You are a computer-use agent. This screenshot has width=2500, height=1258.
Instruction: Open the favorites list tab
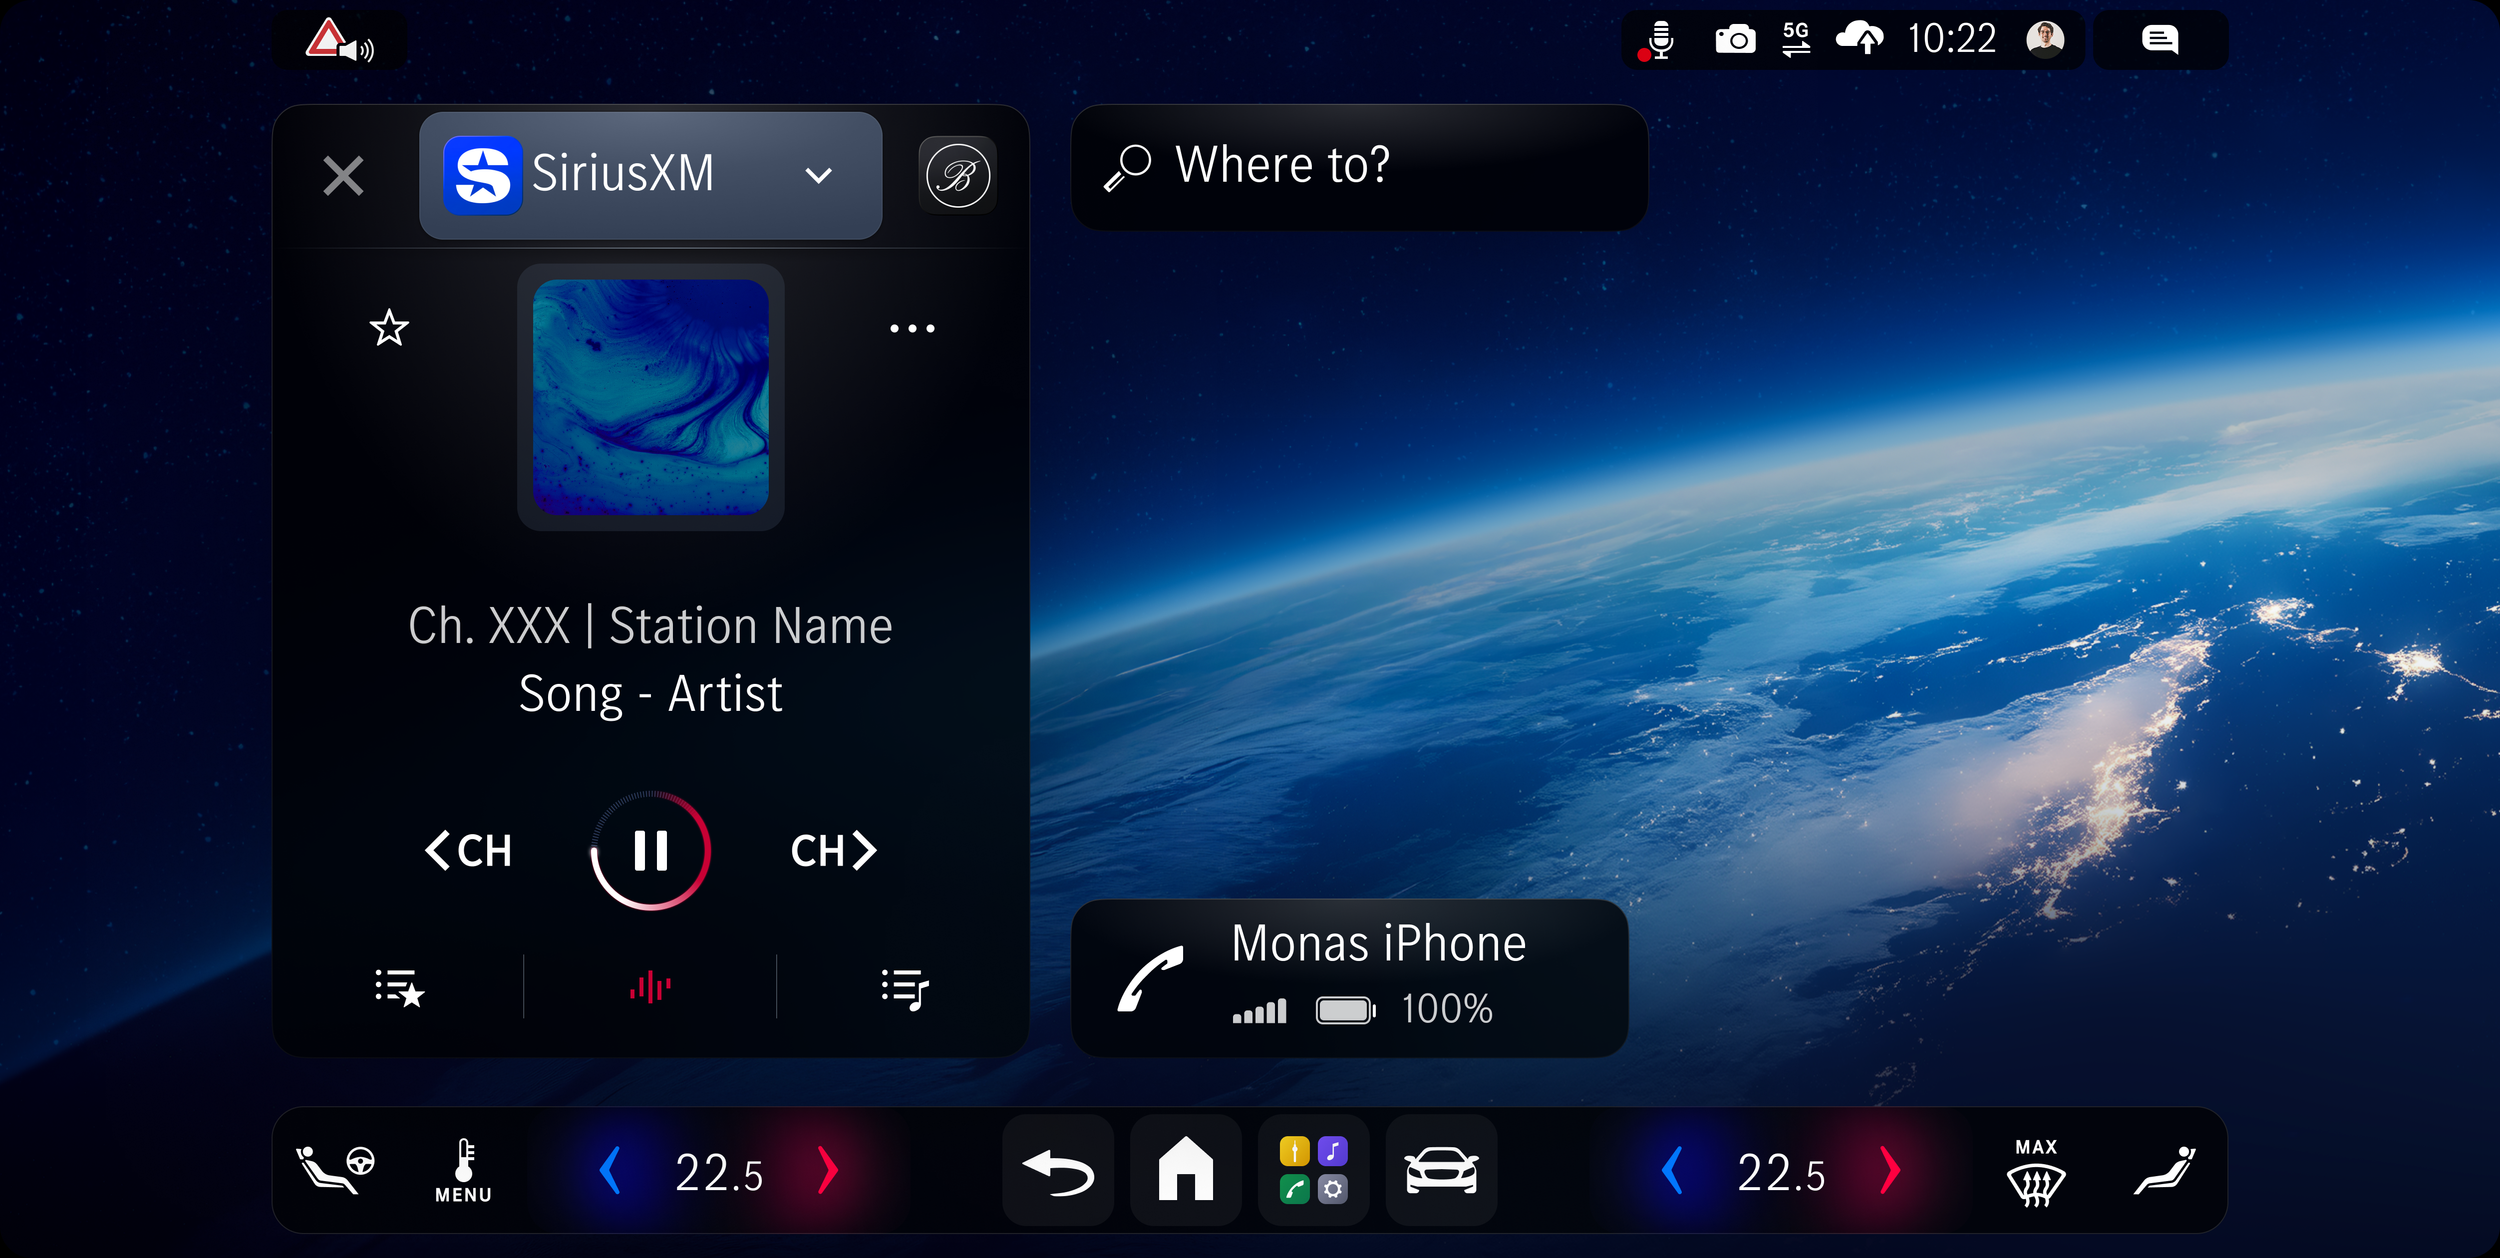click(x=399, y=988)
